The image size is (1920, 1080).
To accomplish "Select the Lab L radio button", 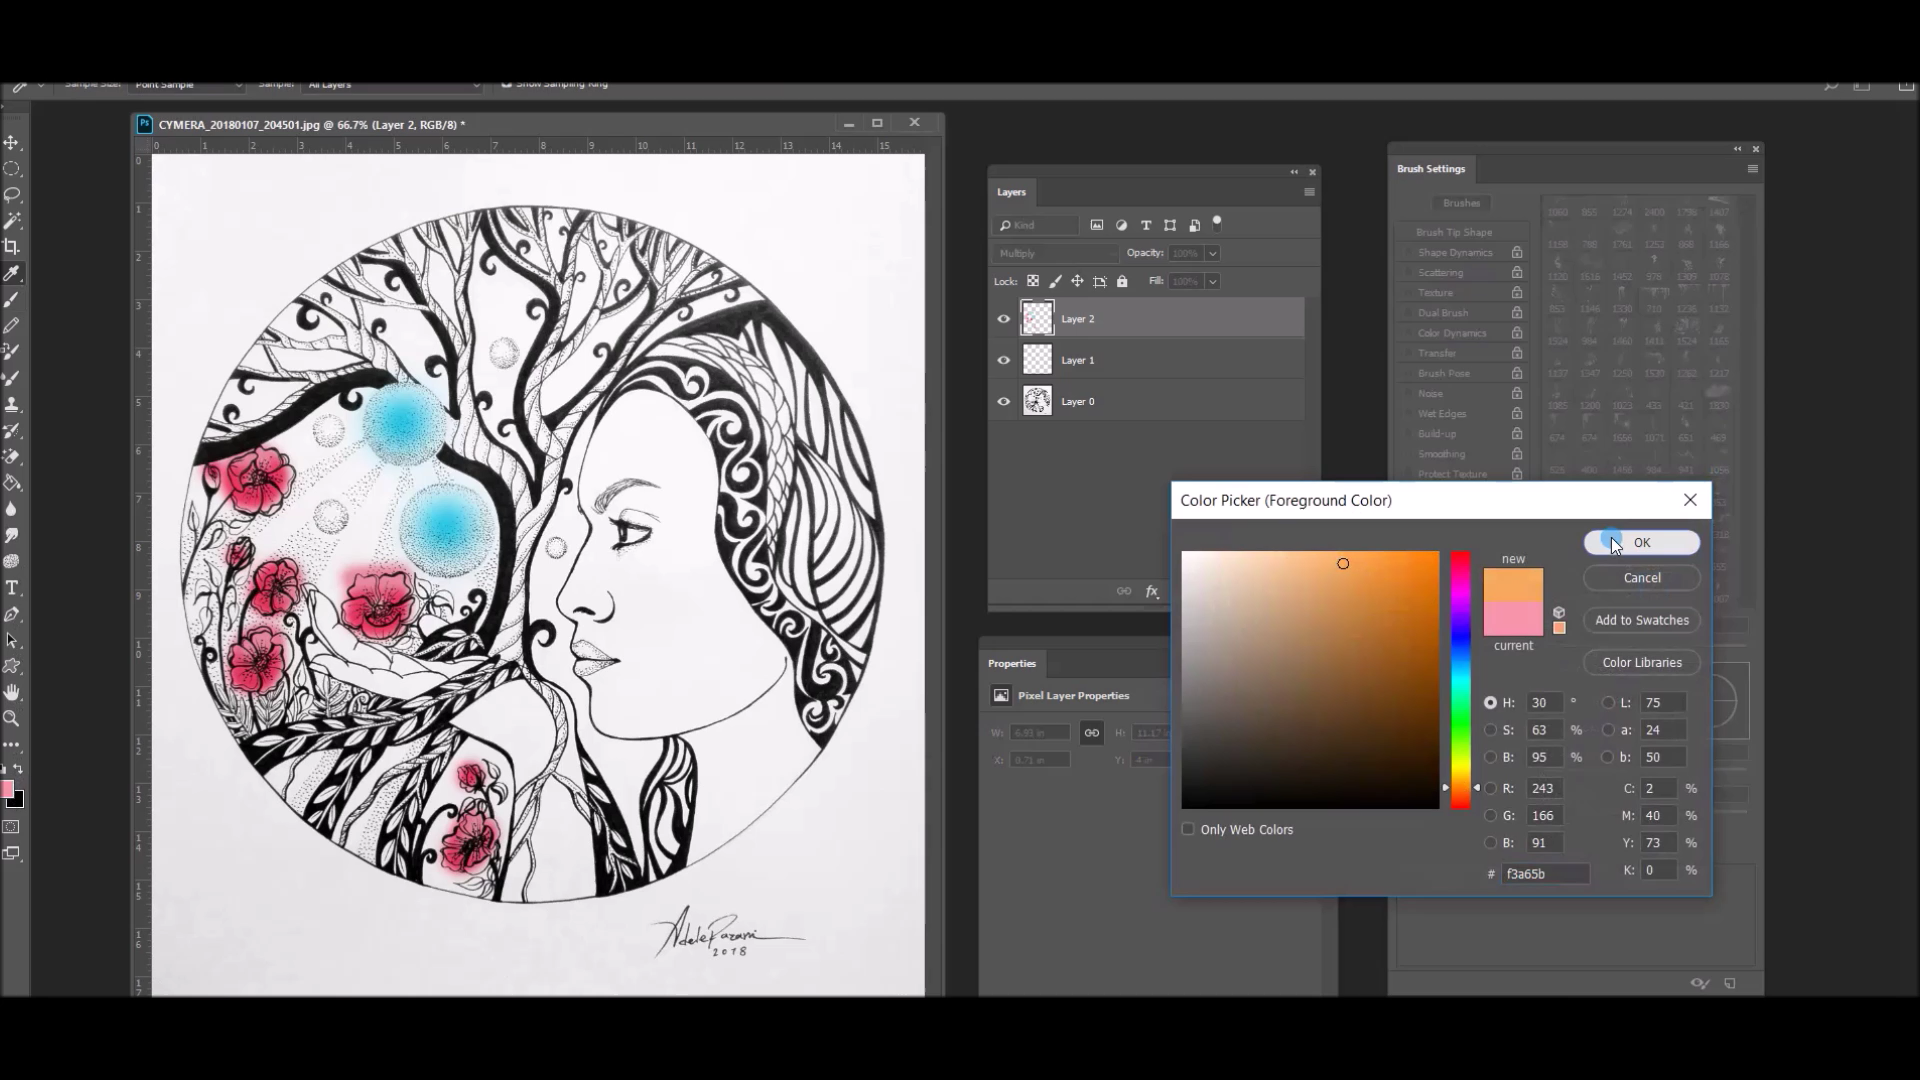I will coord(1608,703).
